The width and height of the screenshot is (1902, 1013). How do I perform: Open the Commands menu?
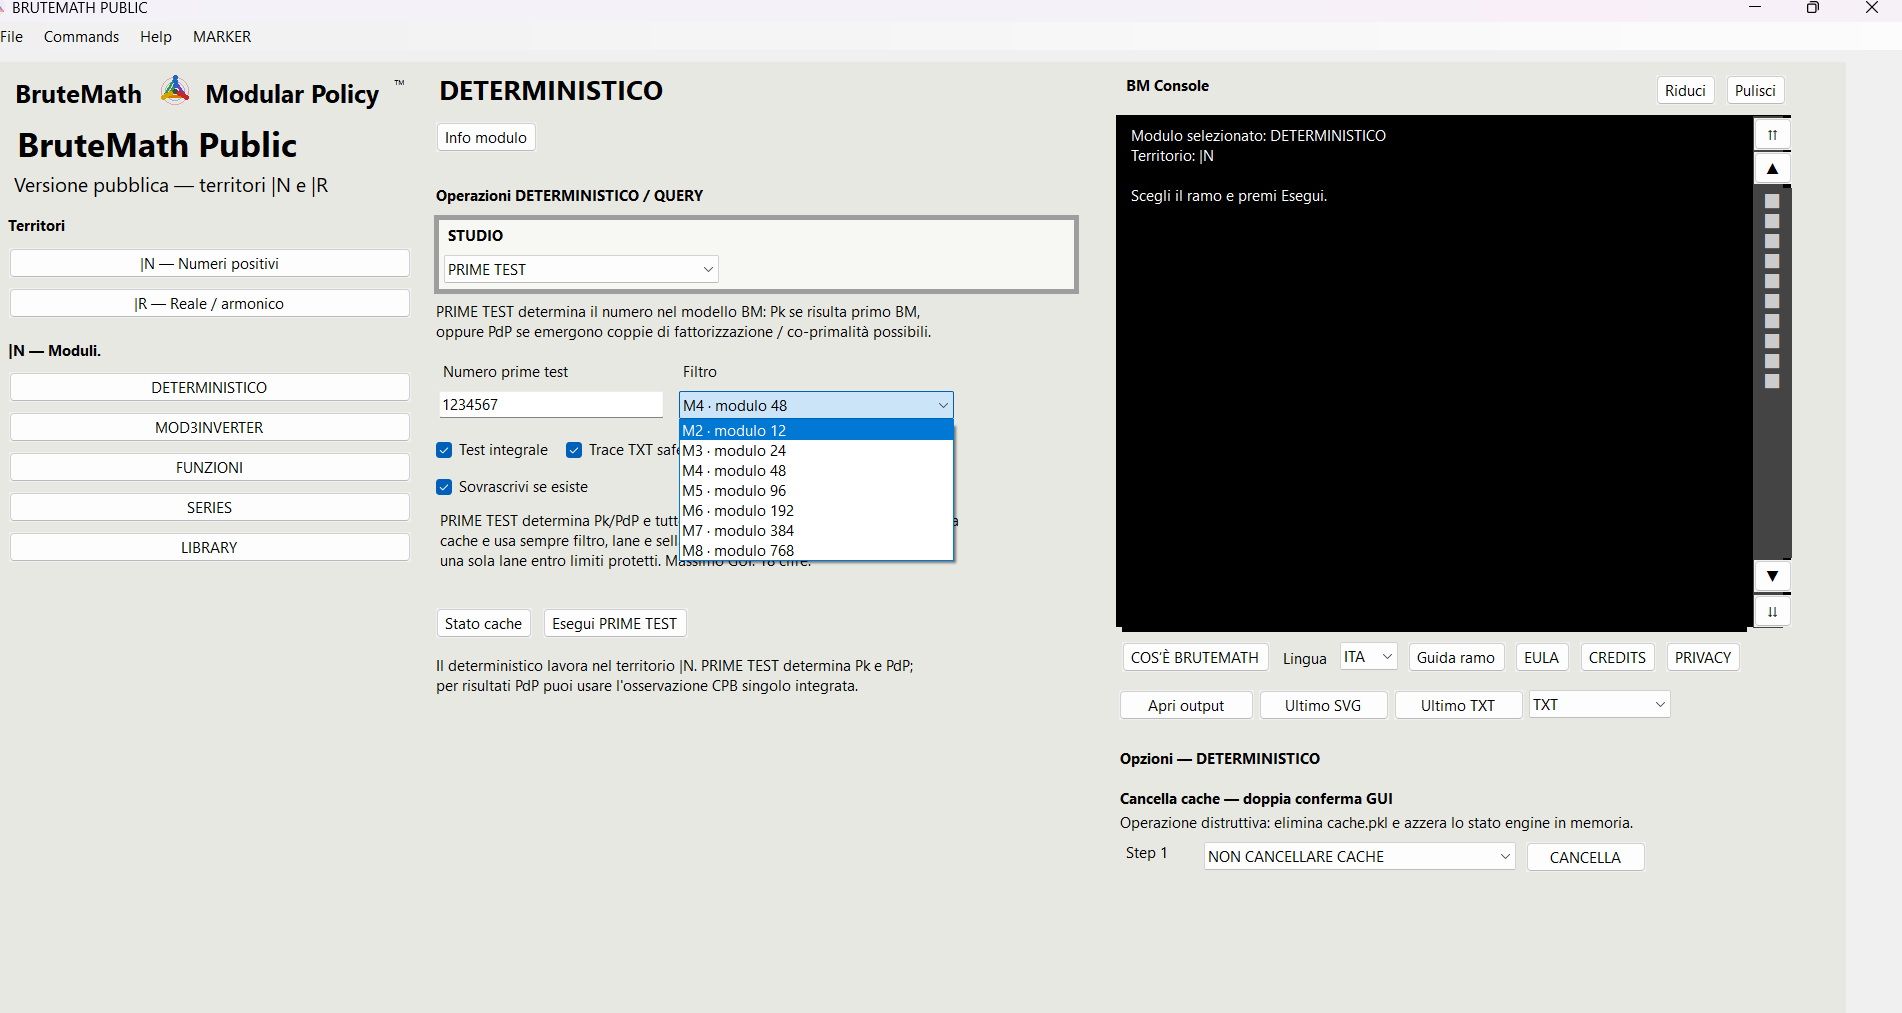tap(81, 36)
